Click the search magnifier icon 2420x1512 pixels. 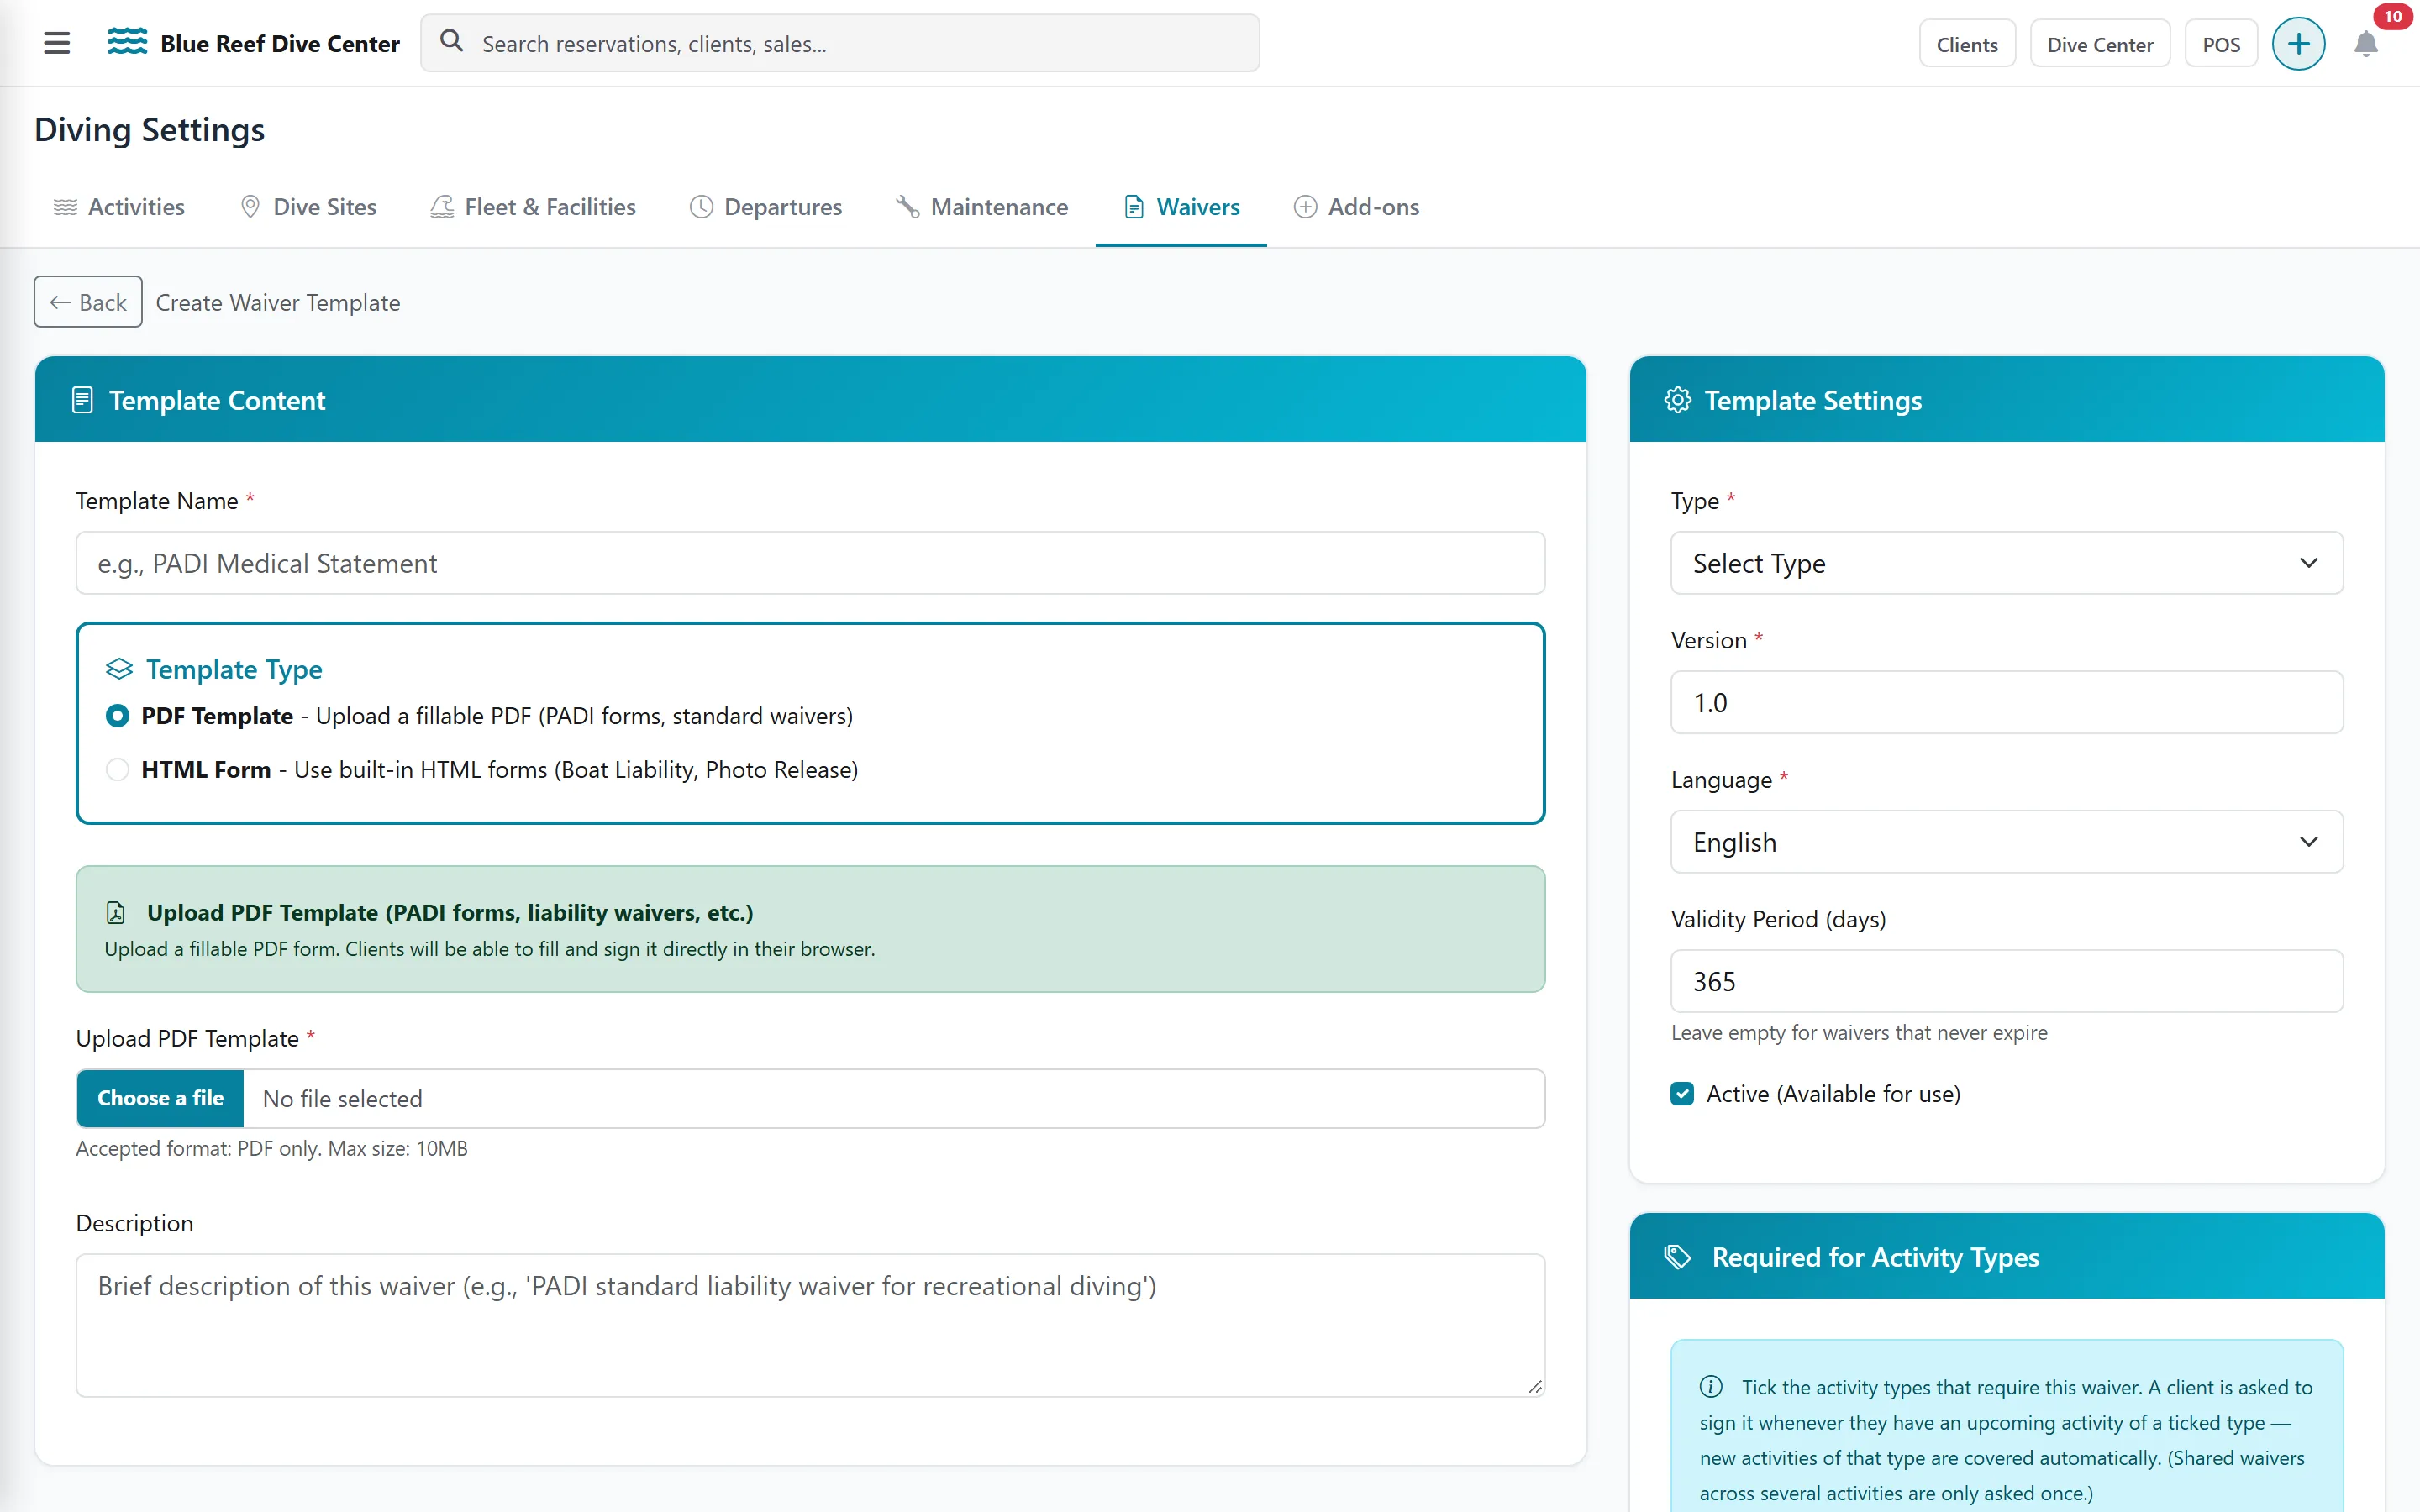coord(452,41)
